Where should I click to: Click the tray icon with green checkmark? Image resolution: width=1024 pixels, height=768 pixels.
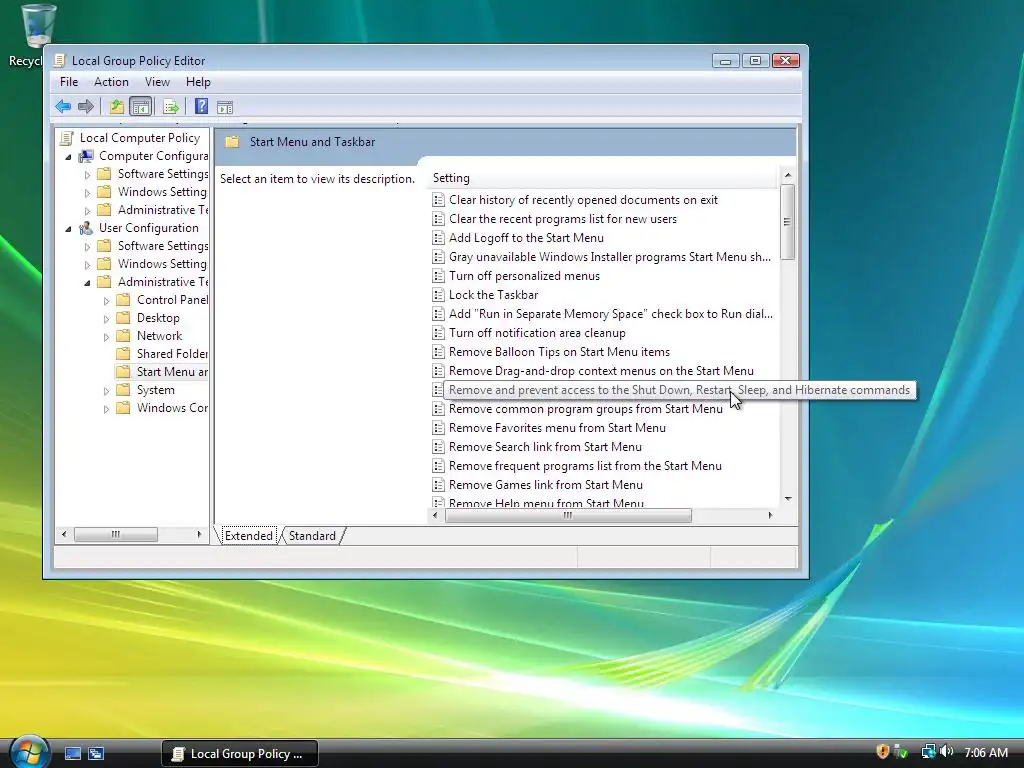[x=901, y=752]
